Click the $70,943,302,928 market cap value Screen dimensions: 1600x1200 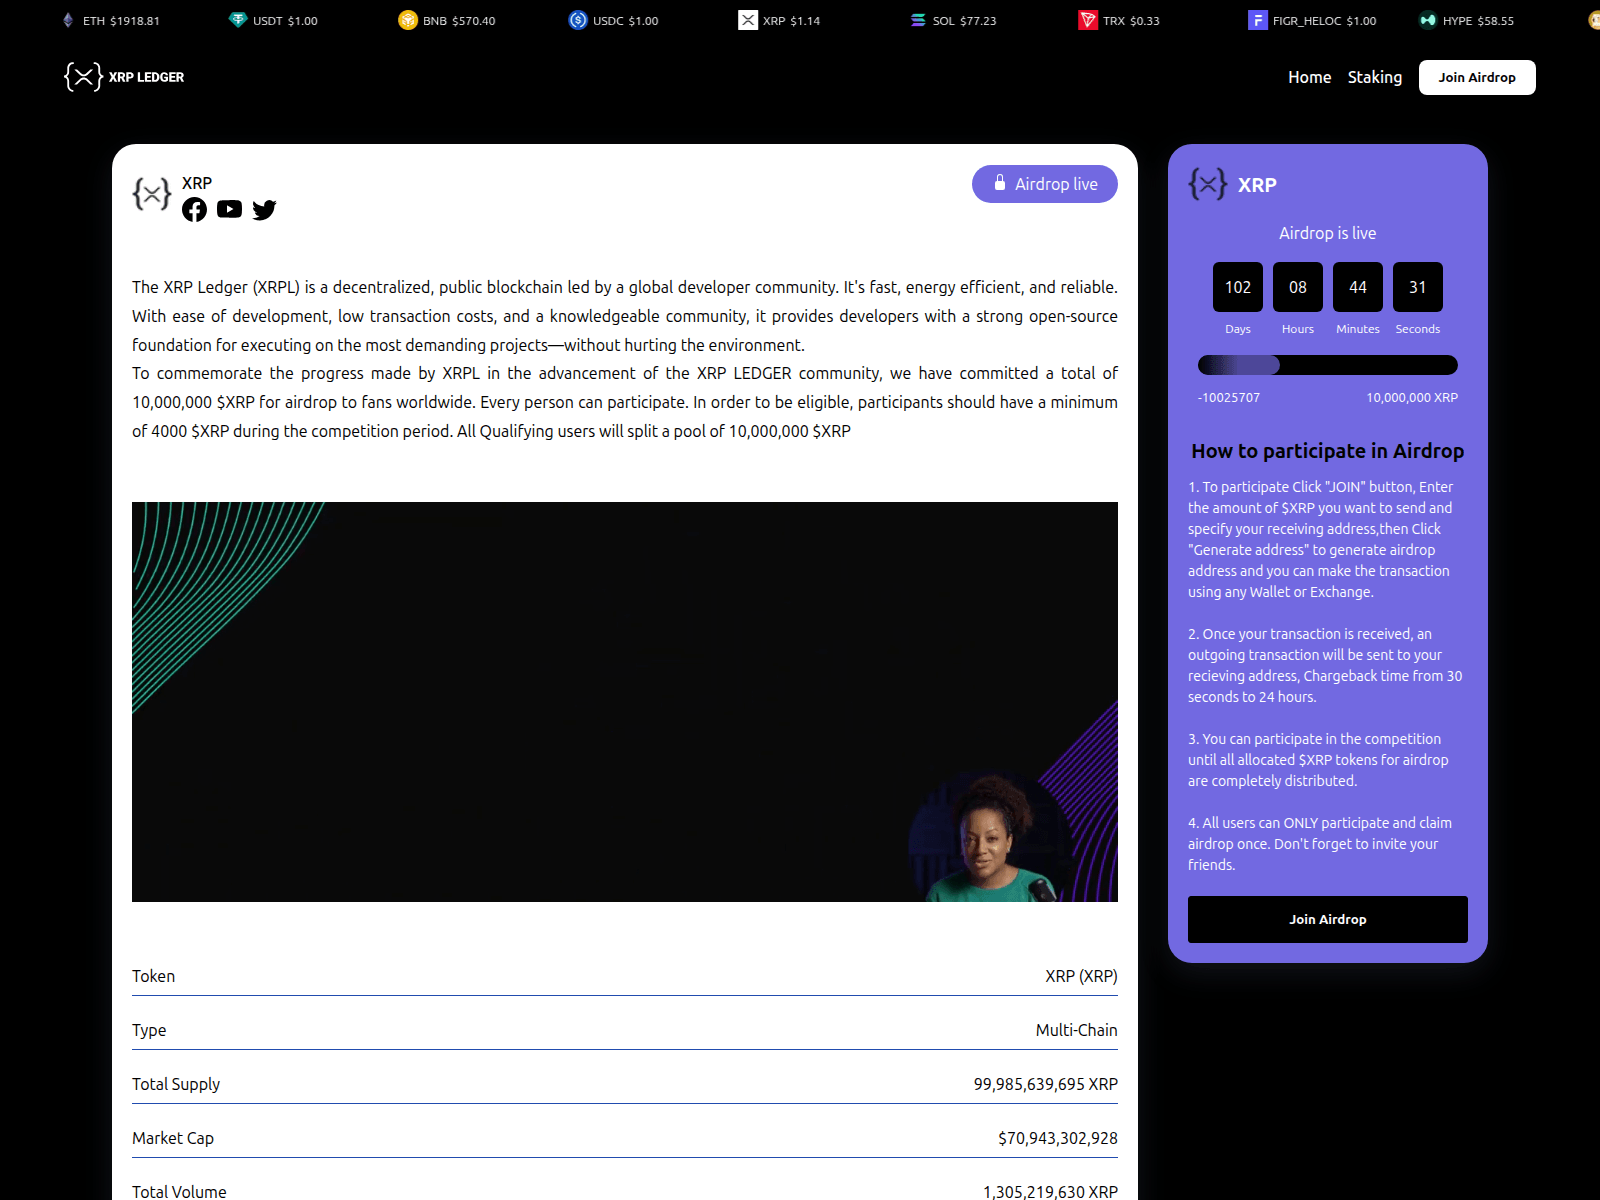tap(1058, 1138)
